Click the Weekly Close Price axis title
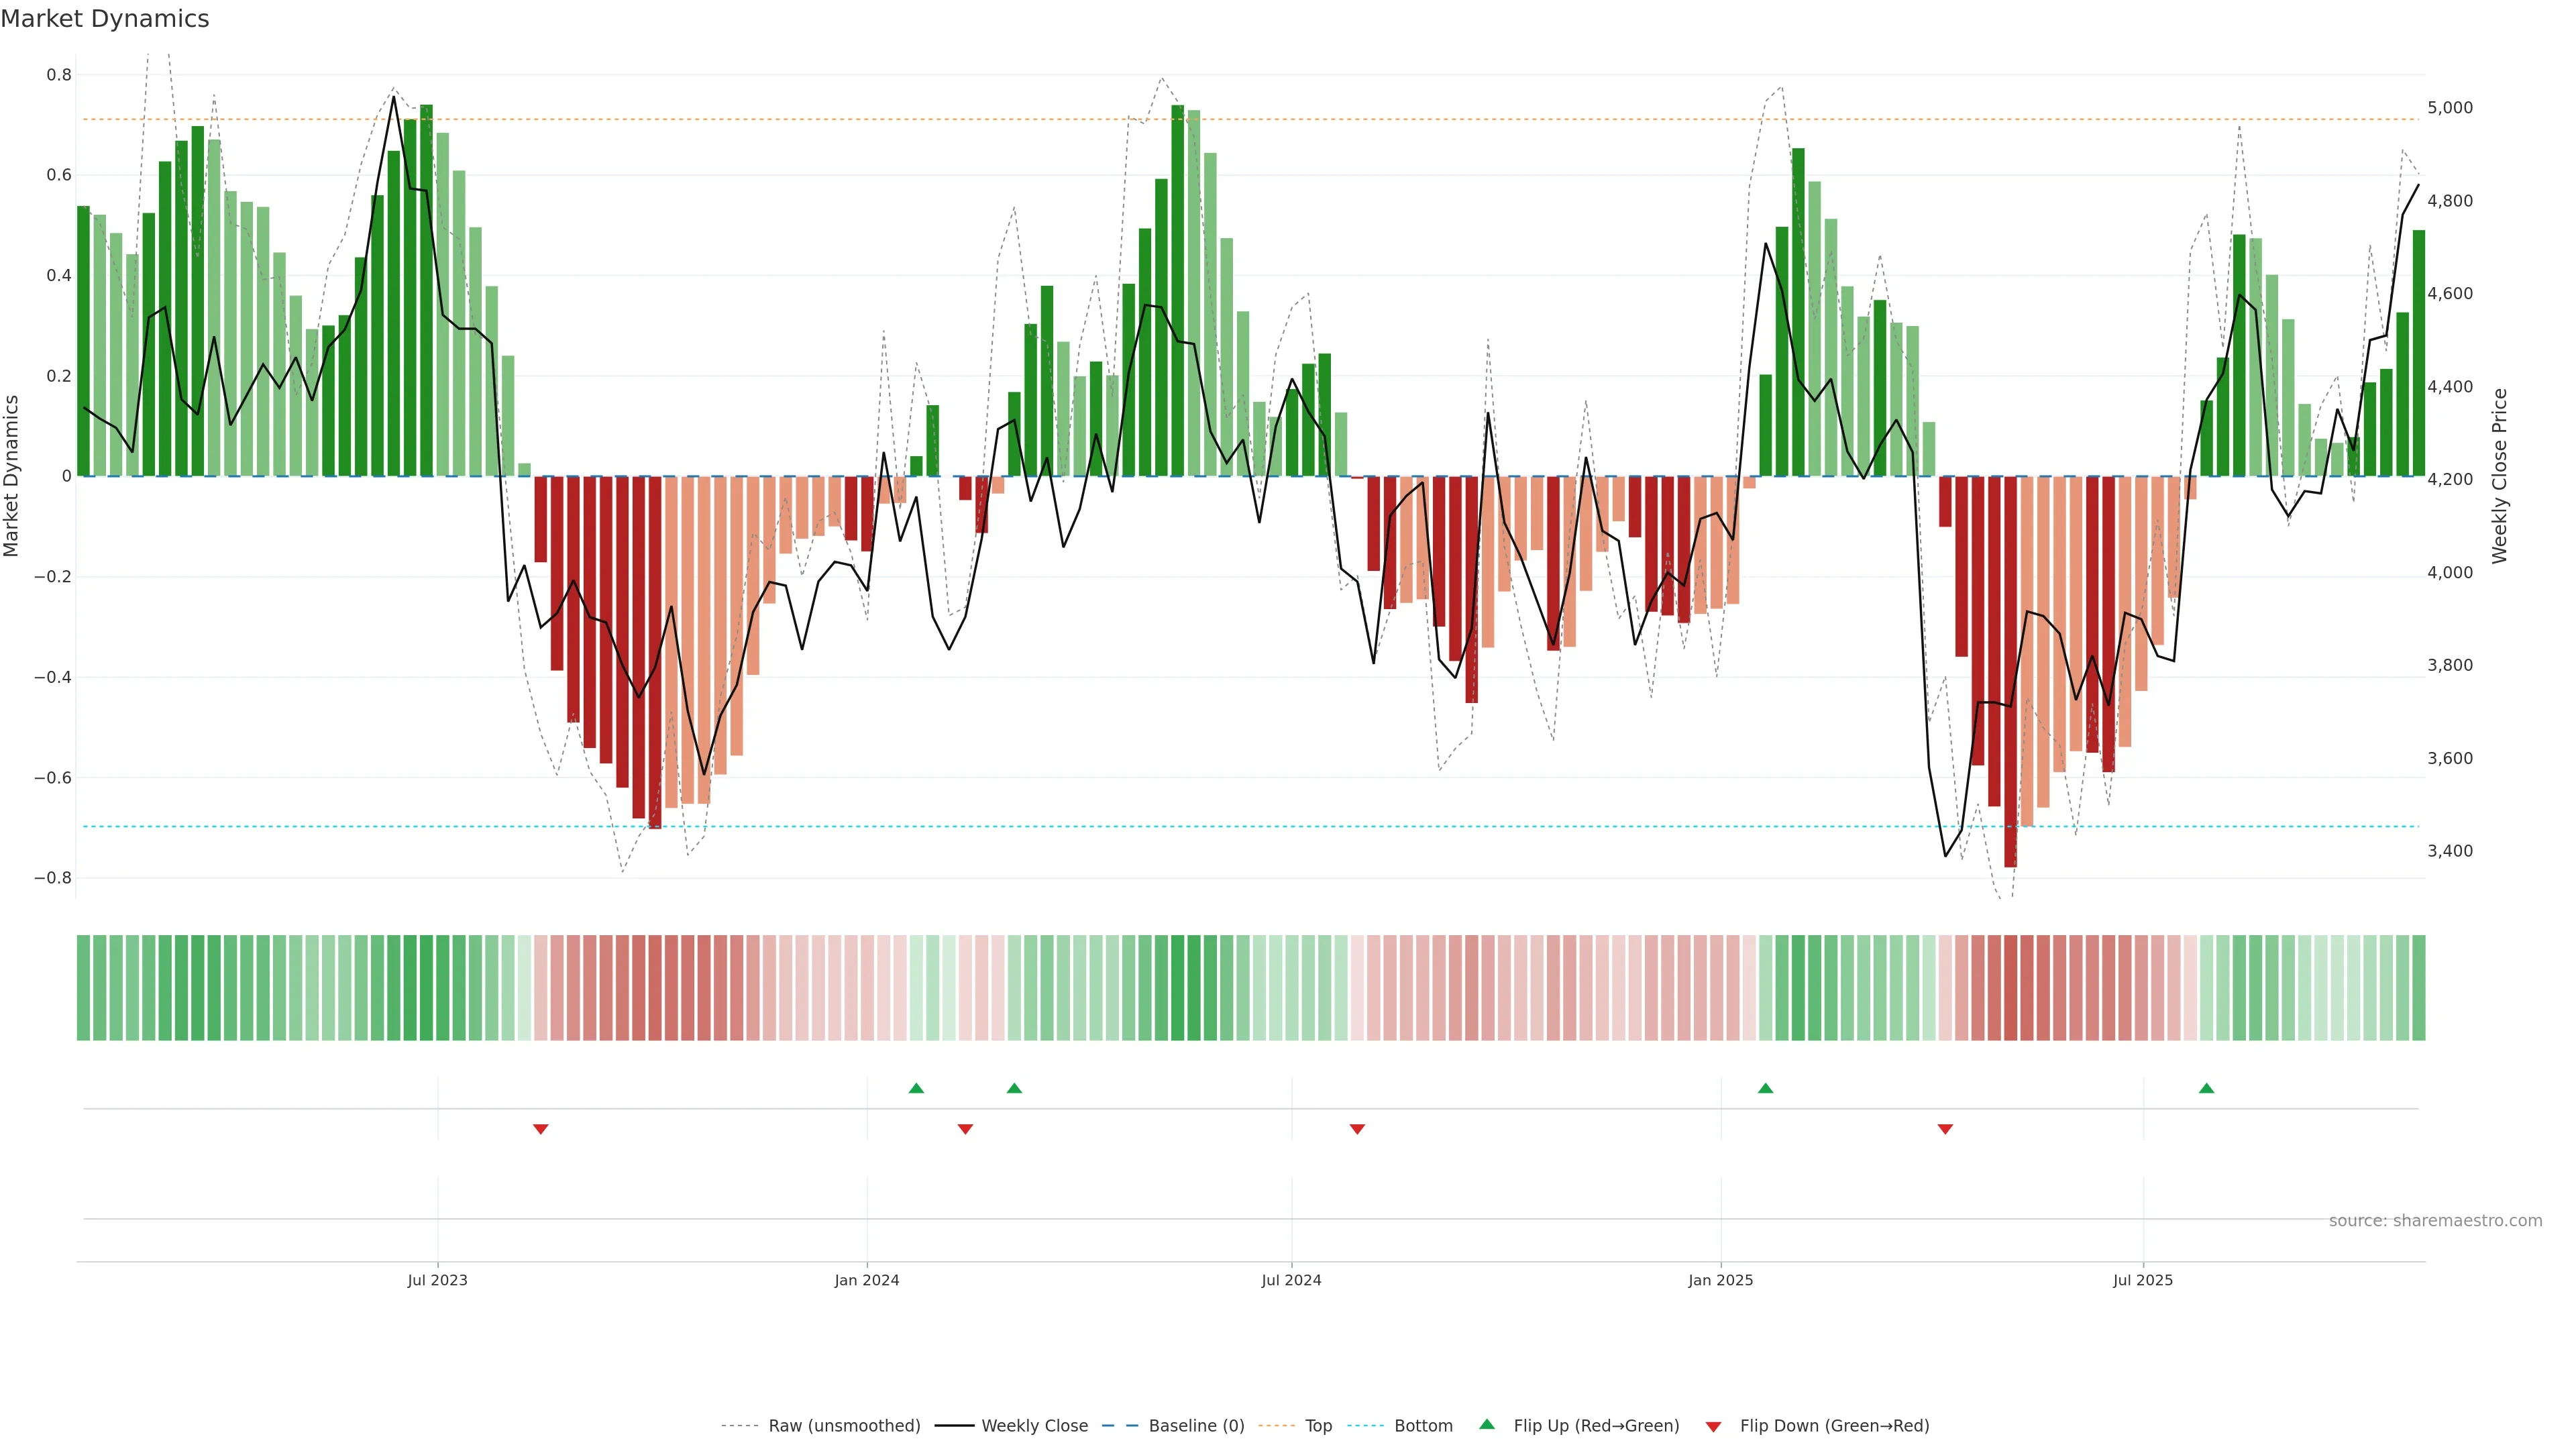The width and height of the screenshot is (2576, 1449). tap(2500, 476)
